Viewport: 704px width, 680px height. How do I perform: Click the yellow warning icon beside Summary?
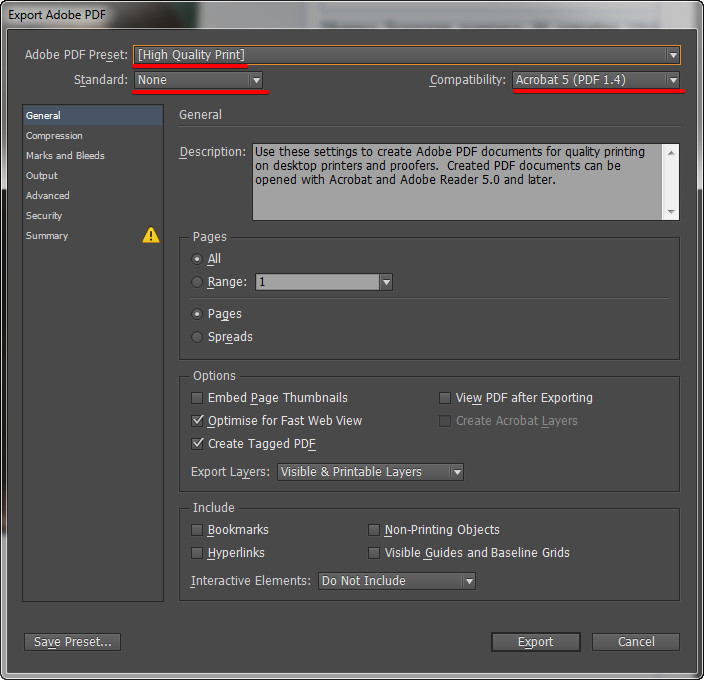pos(151,235)
